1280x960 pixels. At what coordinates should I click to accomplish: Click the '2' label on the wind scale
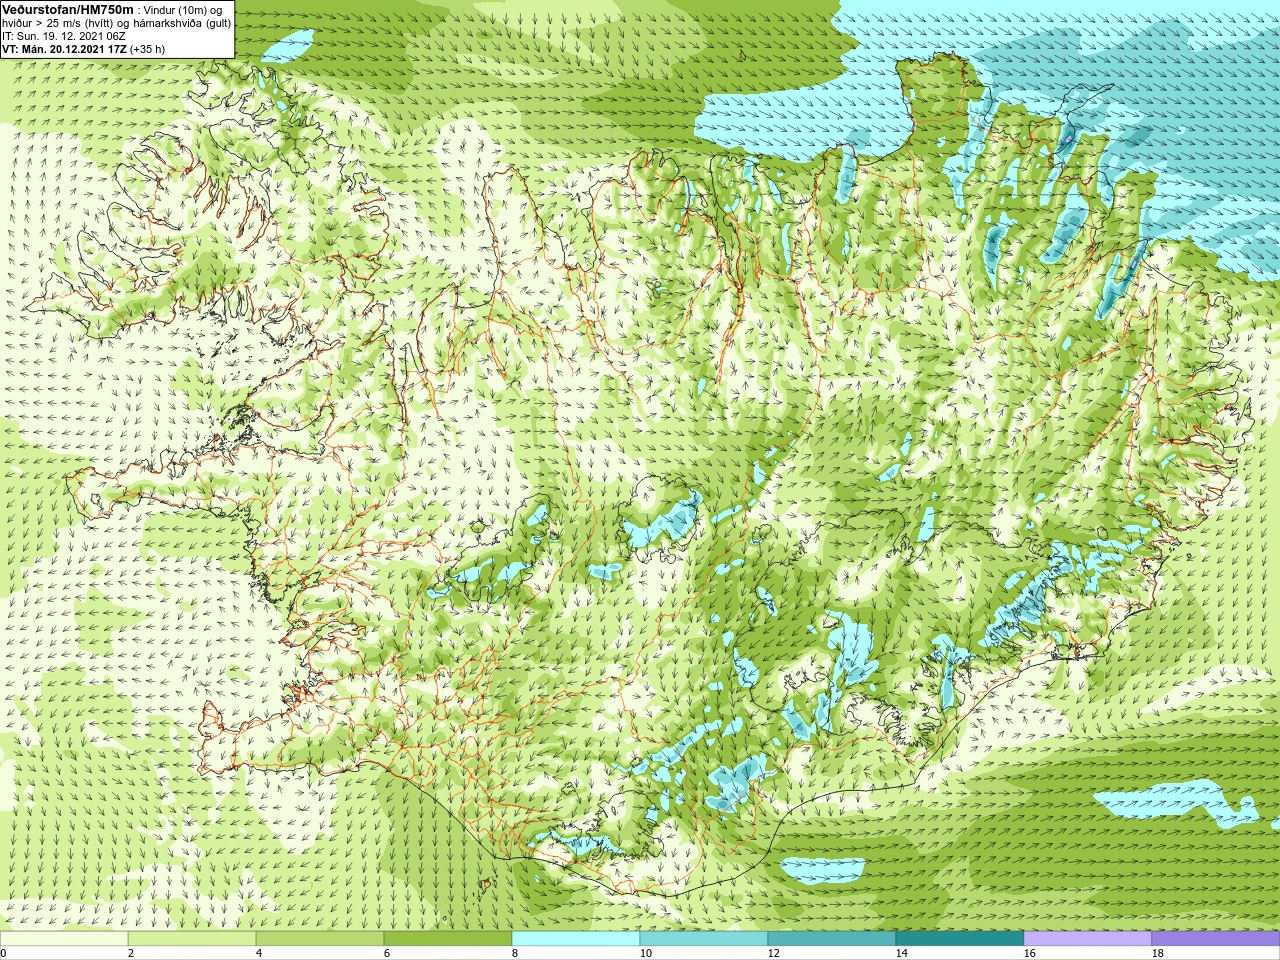(x=131, y=953)
